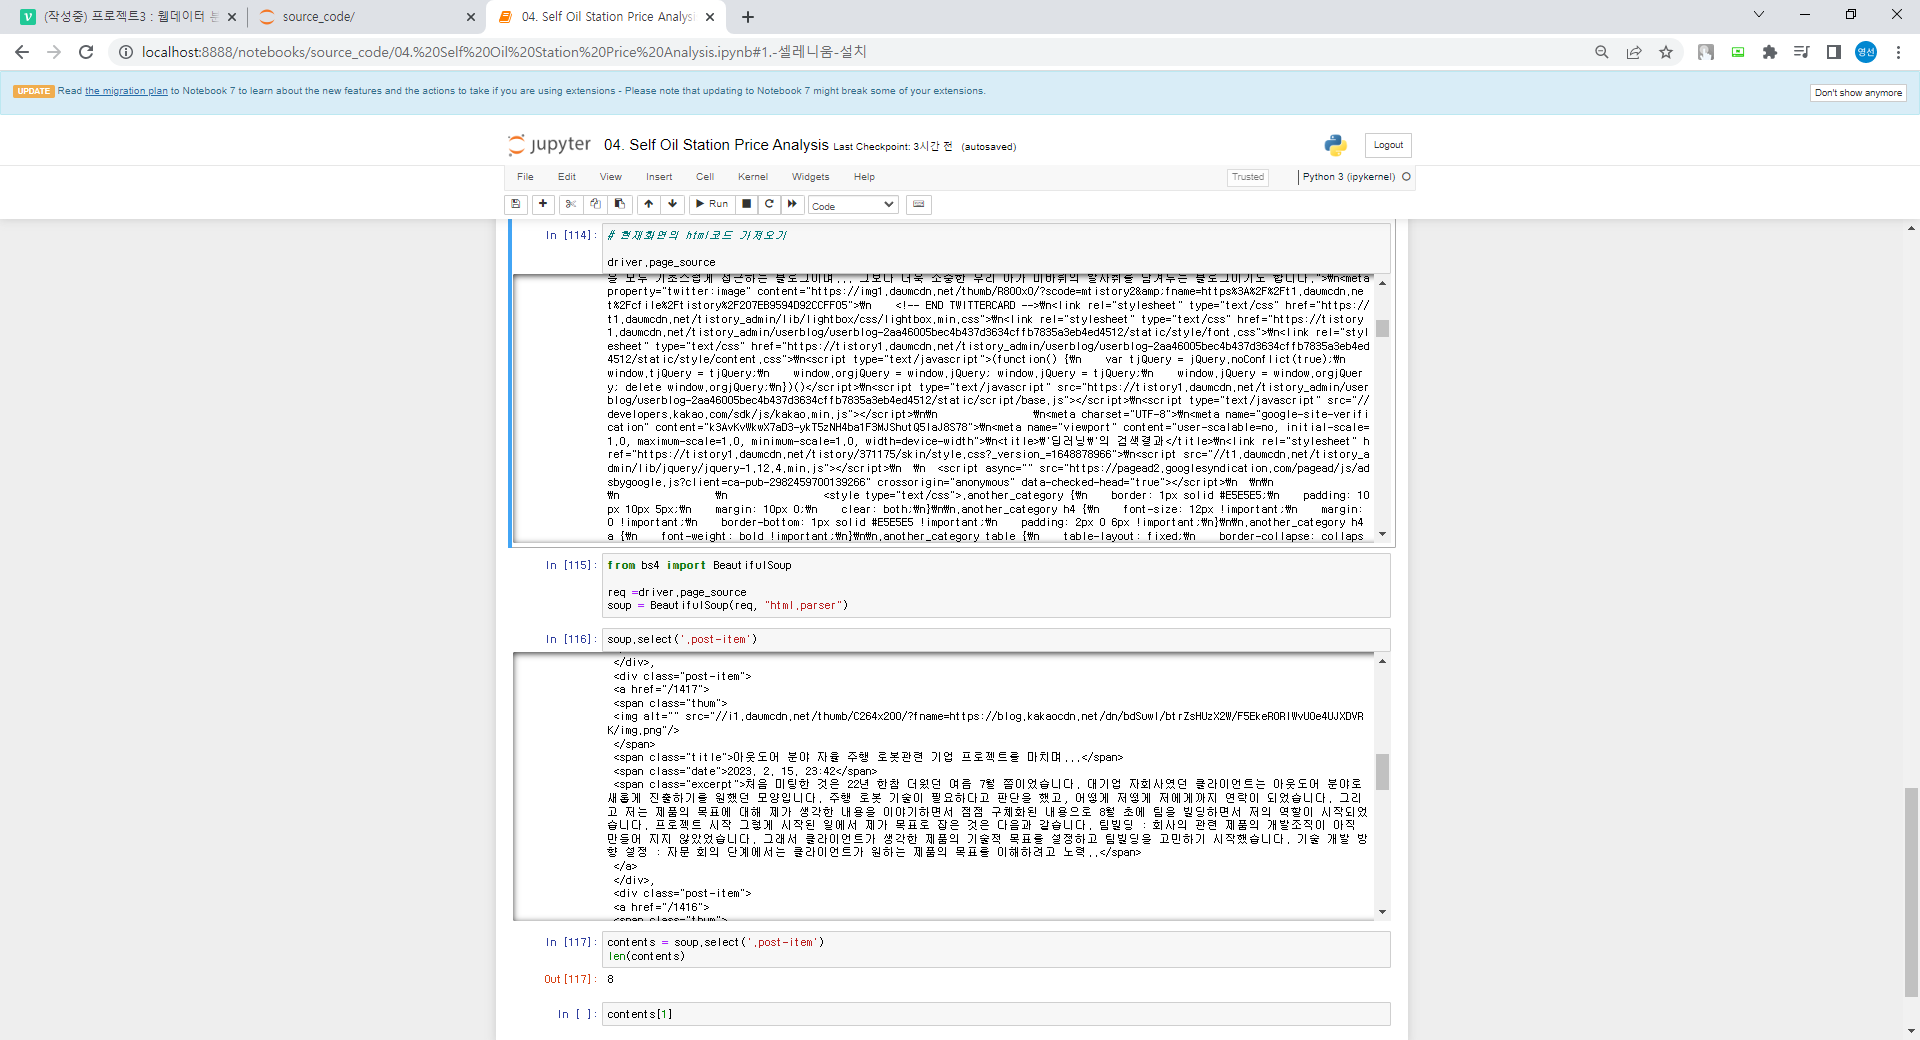
Task: Click cell 116 soup.select code
Action: coord(996,640)
